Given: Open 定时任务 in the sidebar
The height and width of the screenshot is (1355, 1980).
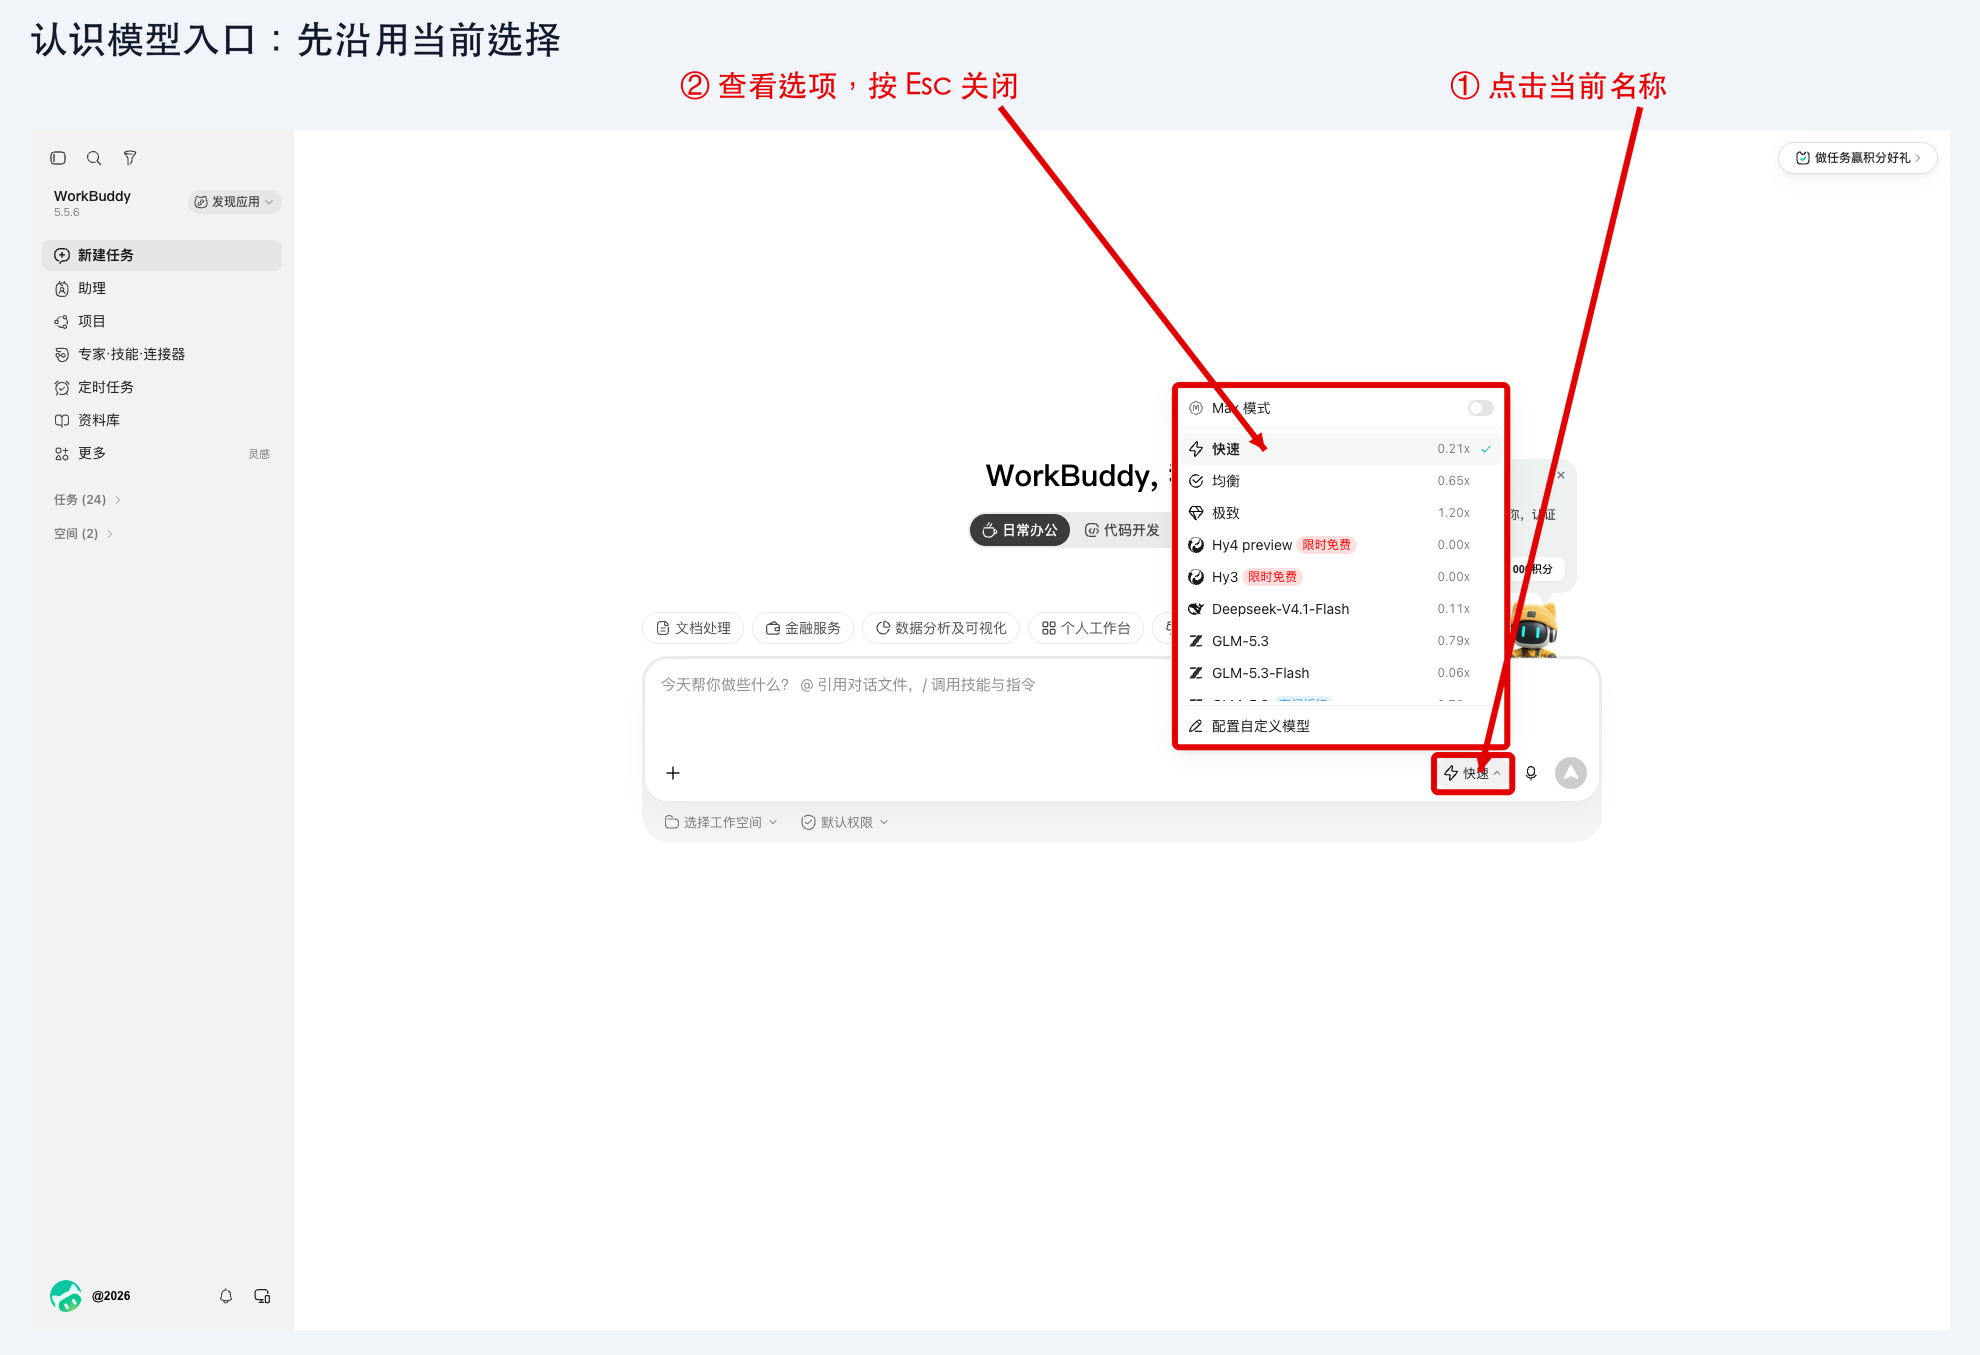Looking at the screenshot, I should (x=162, y=387).
